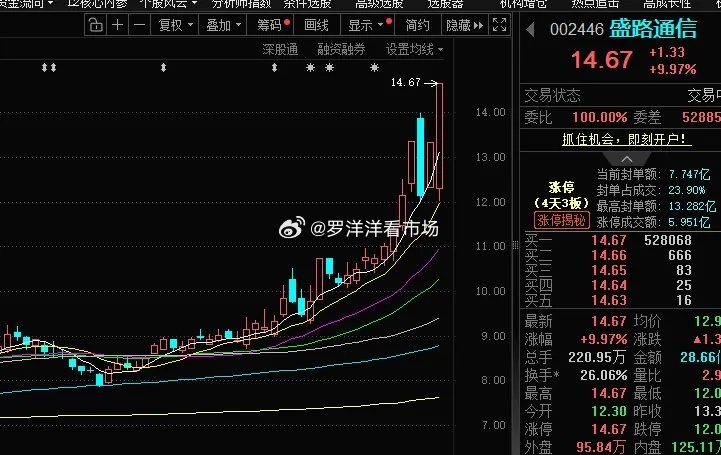Activate the 画线 drawing tool

click(x=316, y=25)
